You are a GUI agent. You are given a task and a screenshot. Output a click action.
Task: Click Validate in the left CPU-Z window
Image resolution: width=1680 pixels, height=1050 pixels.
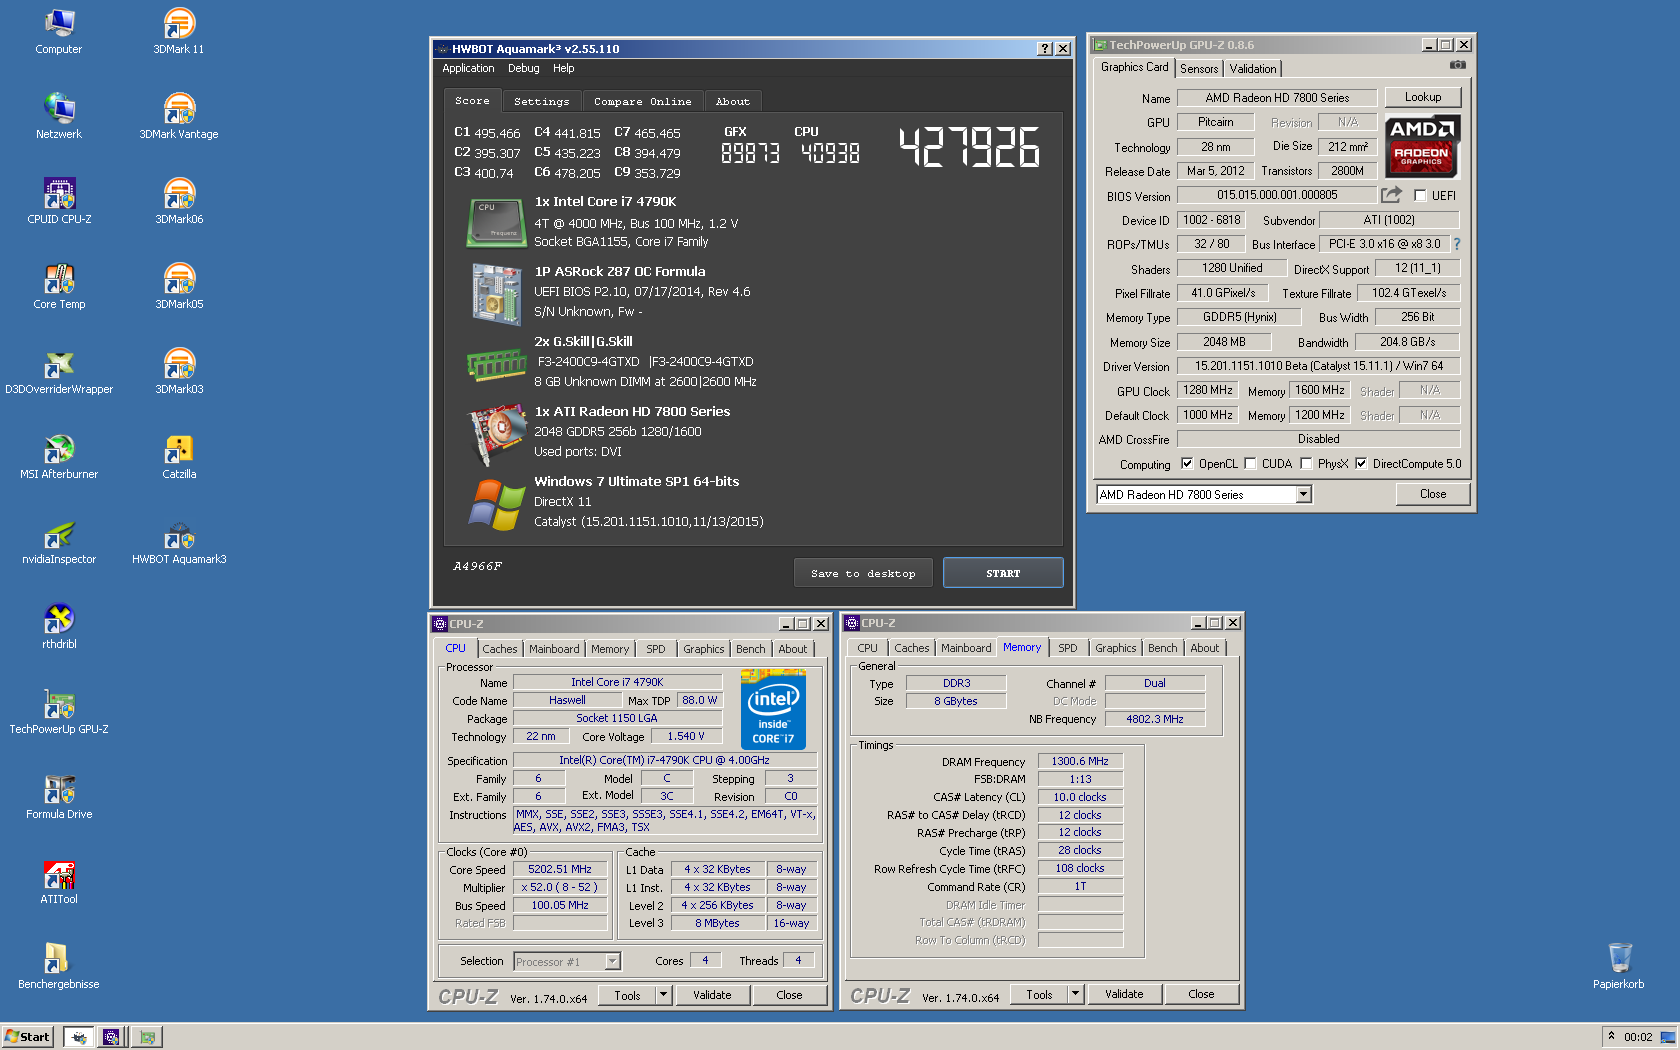[712, 995]
